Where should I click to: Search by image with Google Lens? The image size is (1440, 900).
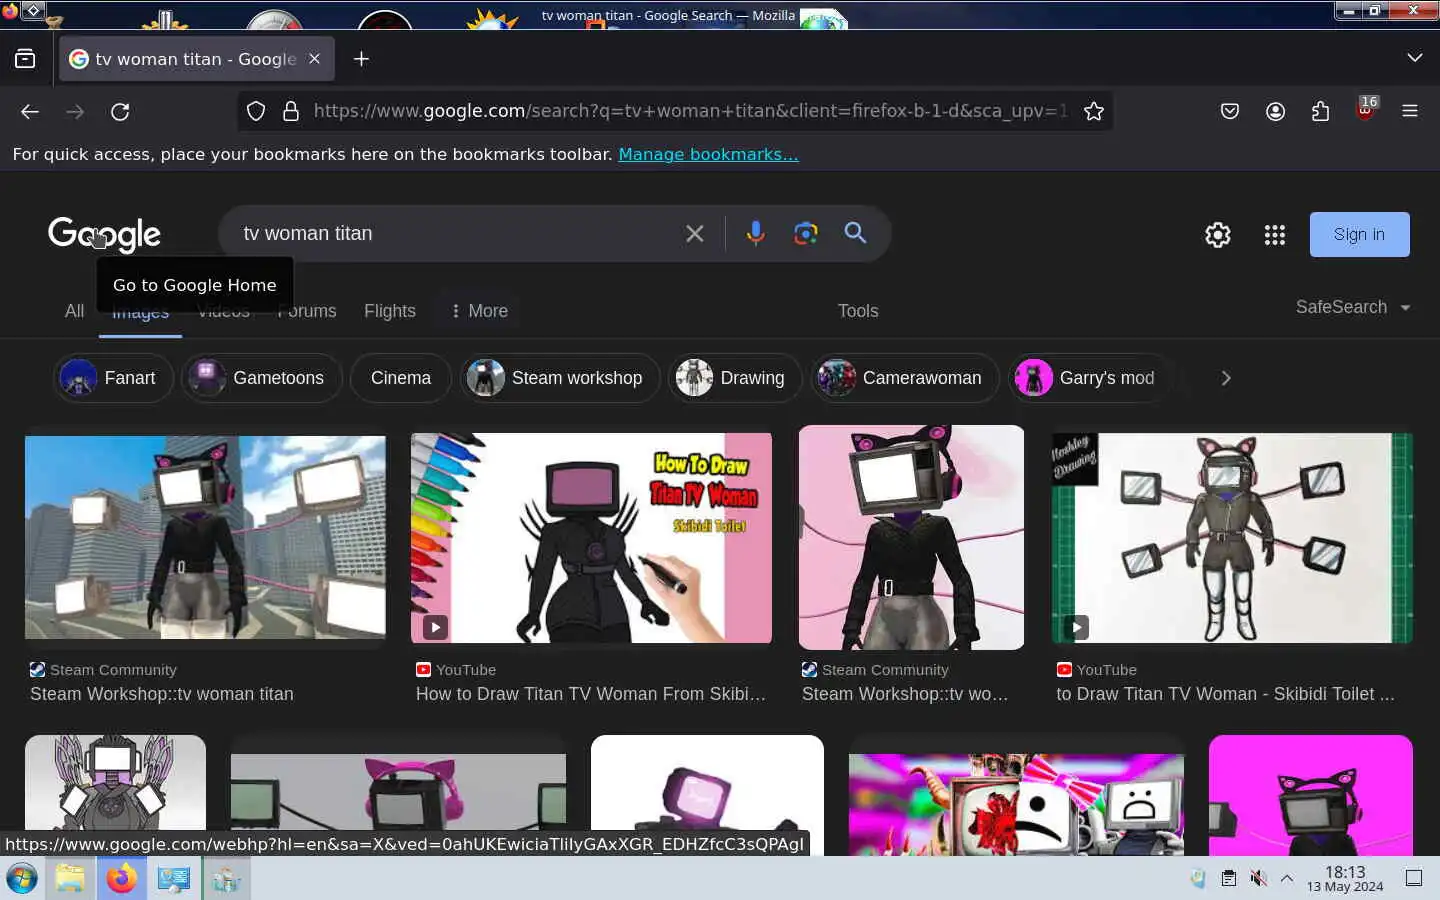[x=805, y=233]
